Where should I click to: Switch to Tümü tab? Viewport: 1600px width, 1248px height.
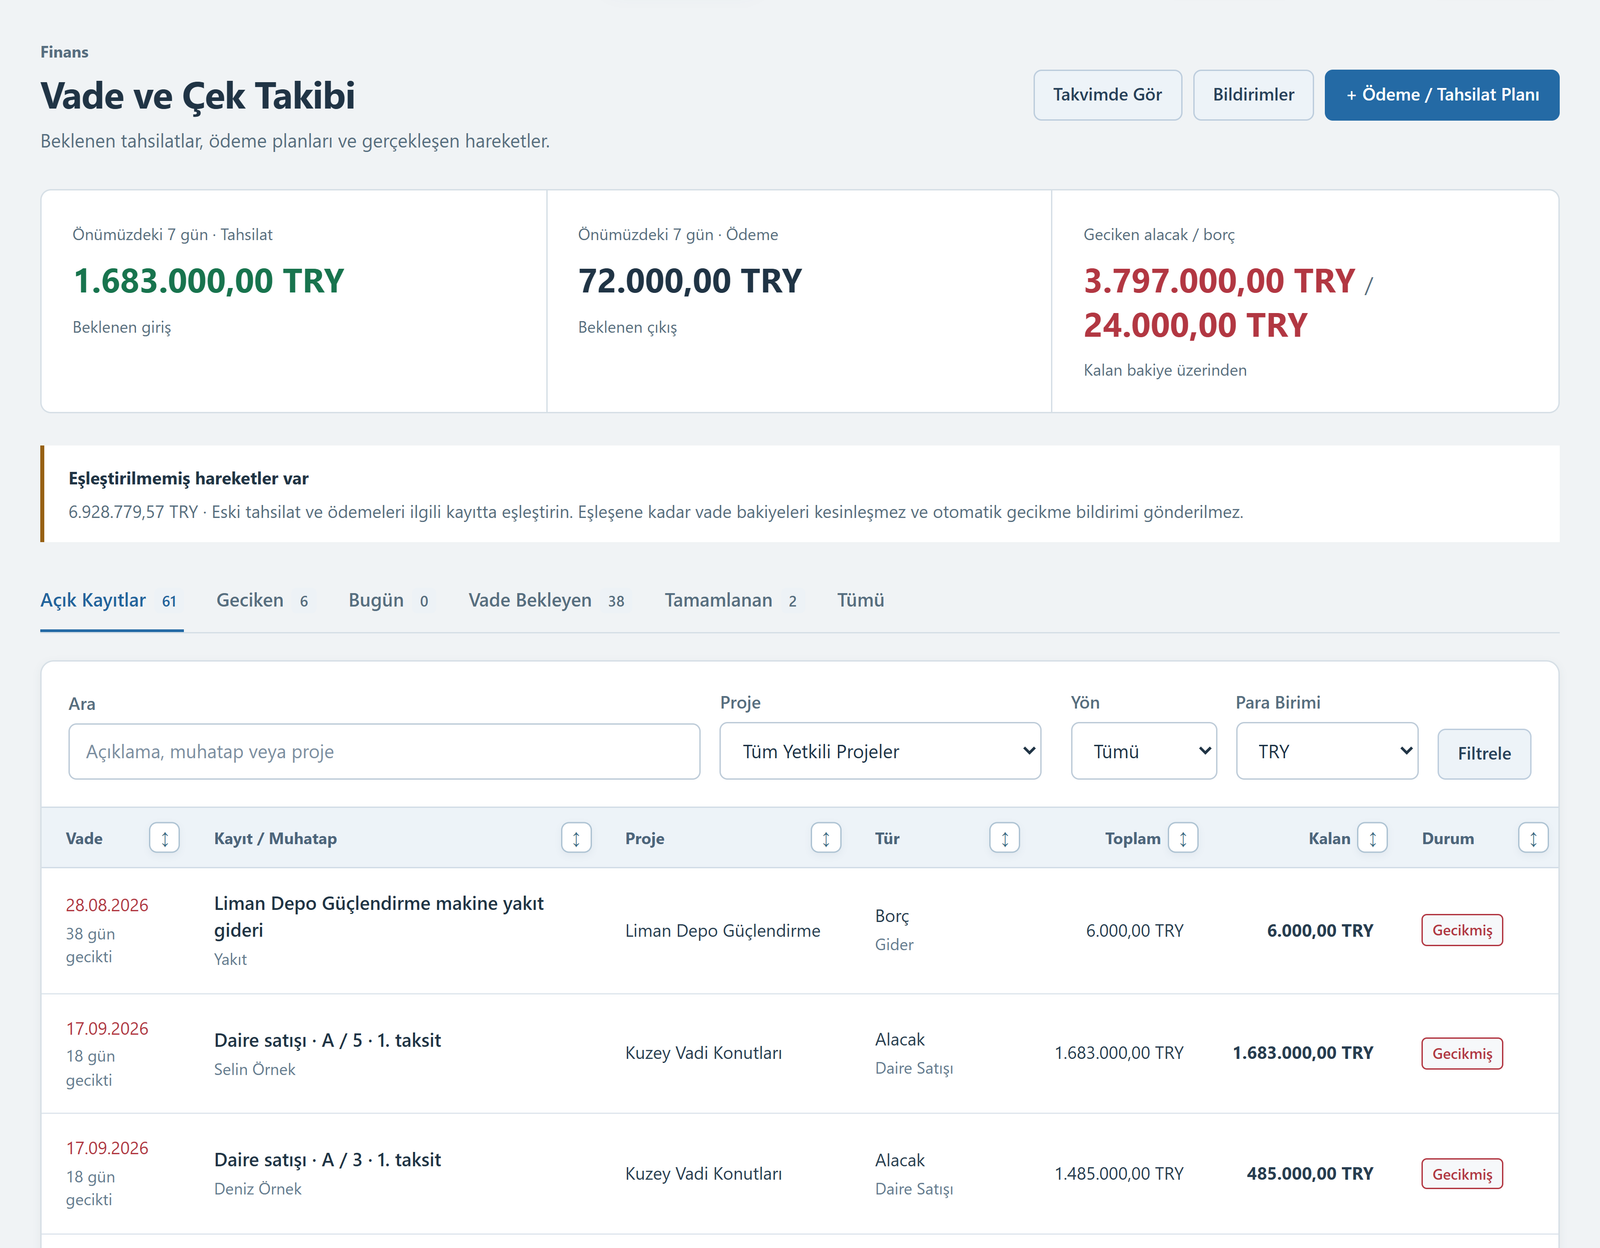pos(861,601)
